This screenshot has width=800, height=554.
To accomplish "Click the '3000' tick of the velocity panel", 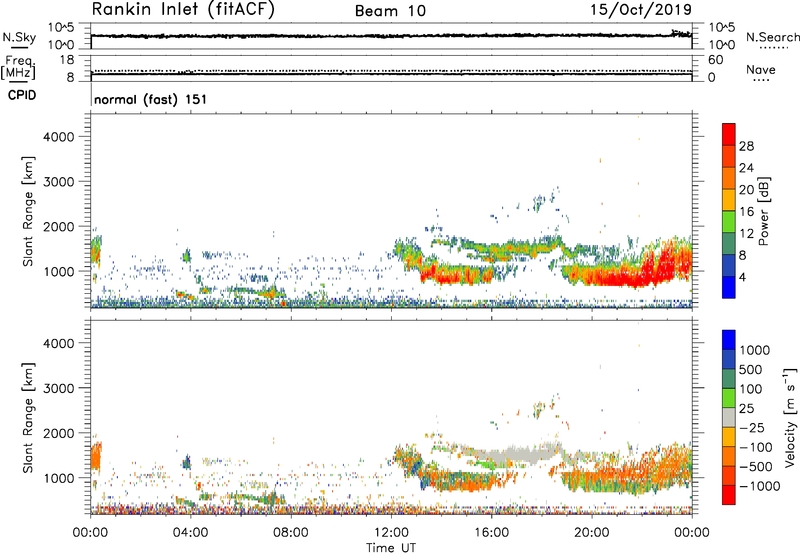I will coord(59,388).
